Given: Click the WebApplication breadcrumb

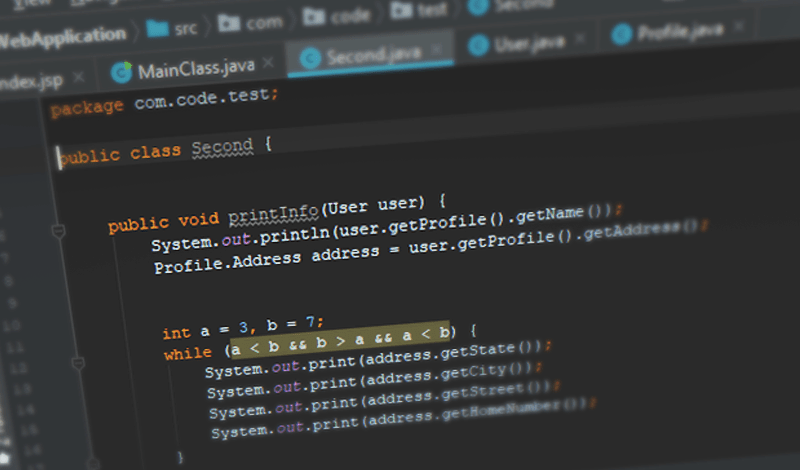Looking at the screenshot, I should coord(61,37).
